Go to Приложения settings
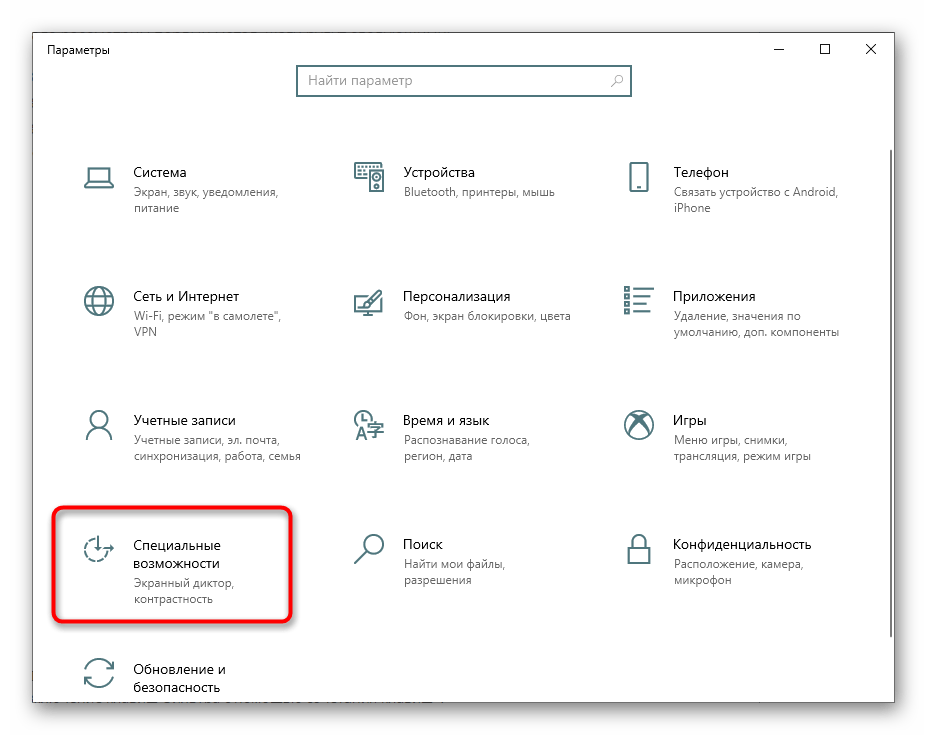This screenshot has width=927, height=735. pos(714,297)
